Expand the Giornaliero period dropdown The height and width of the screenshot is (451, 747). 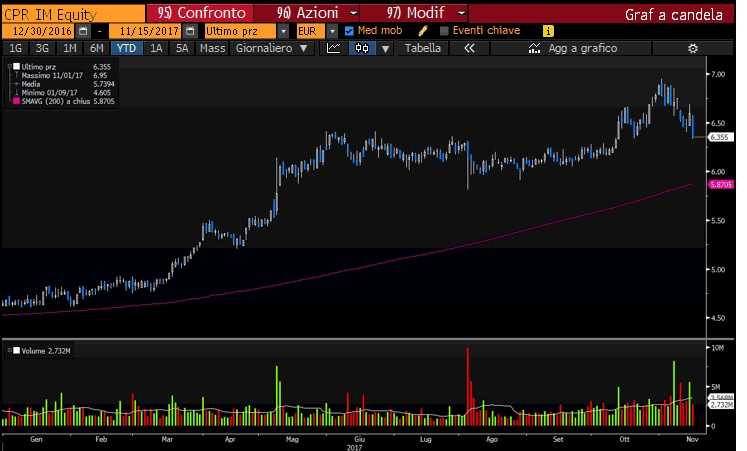pos(303,48)
